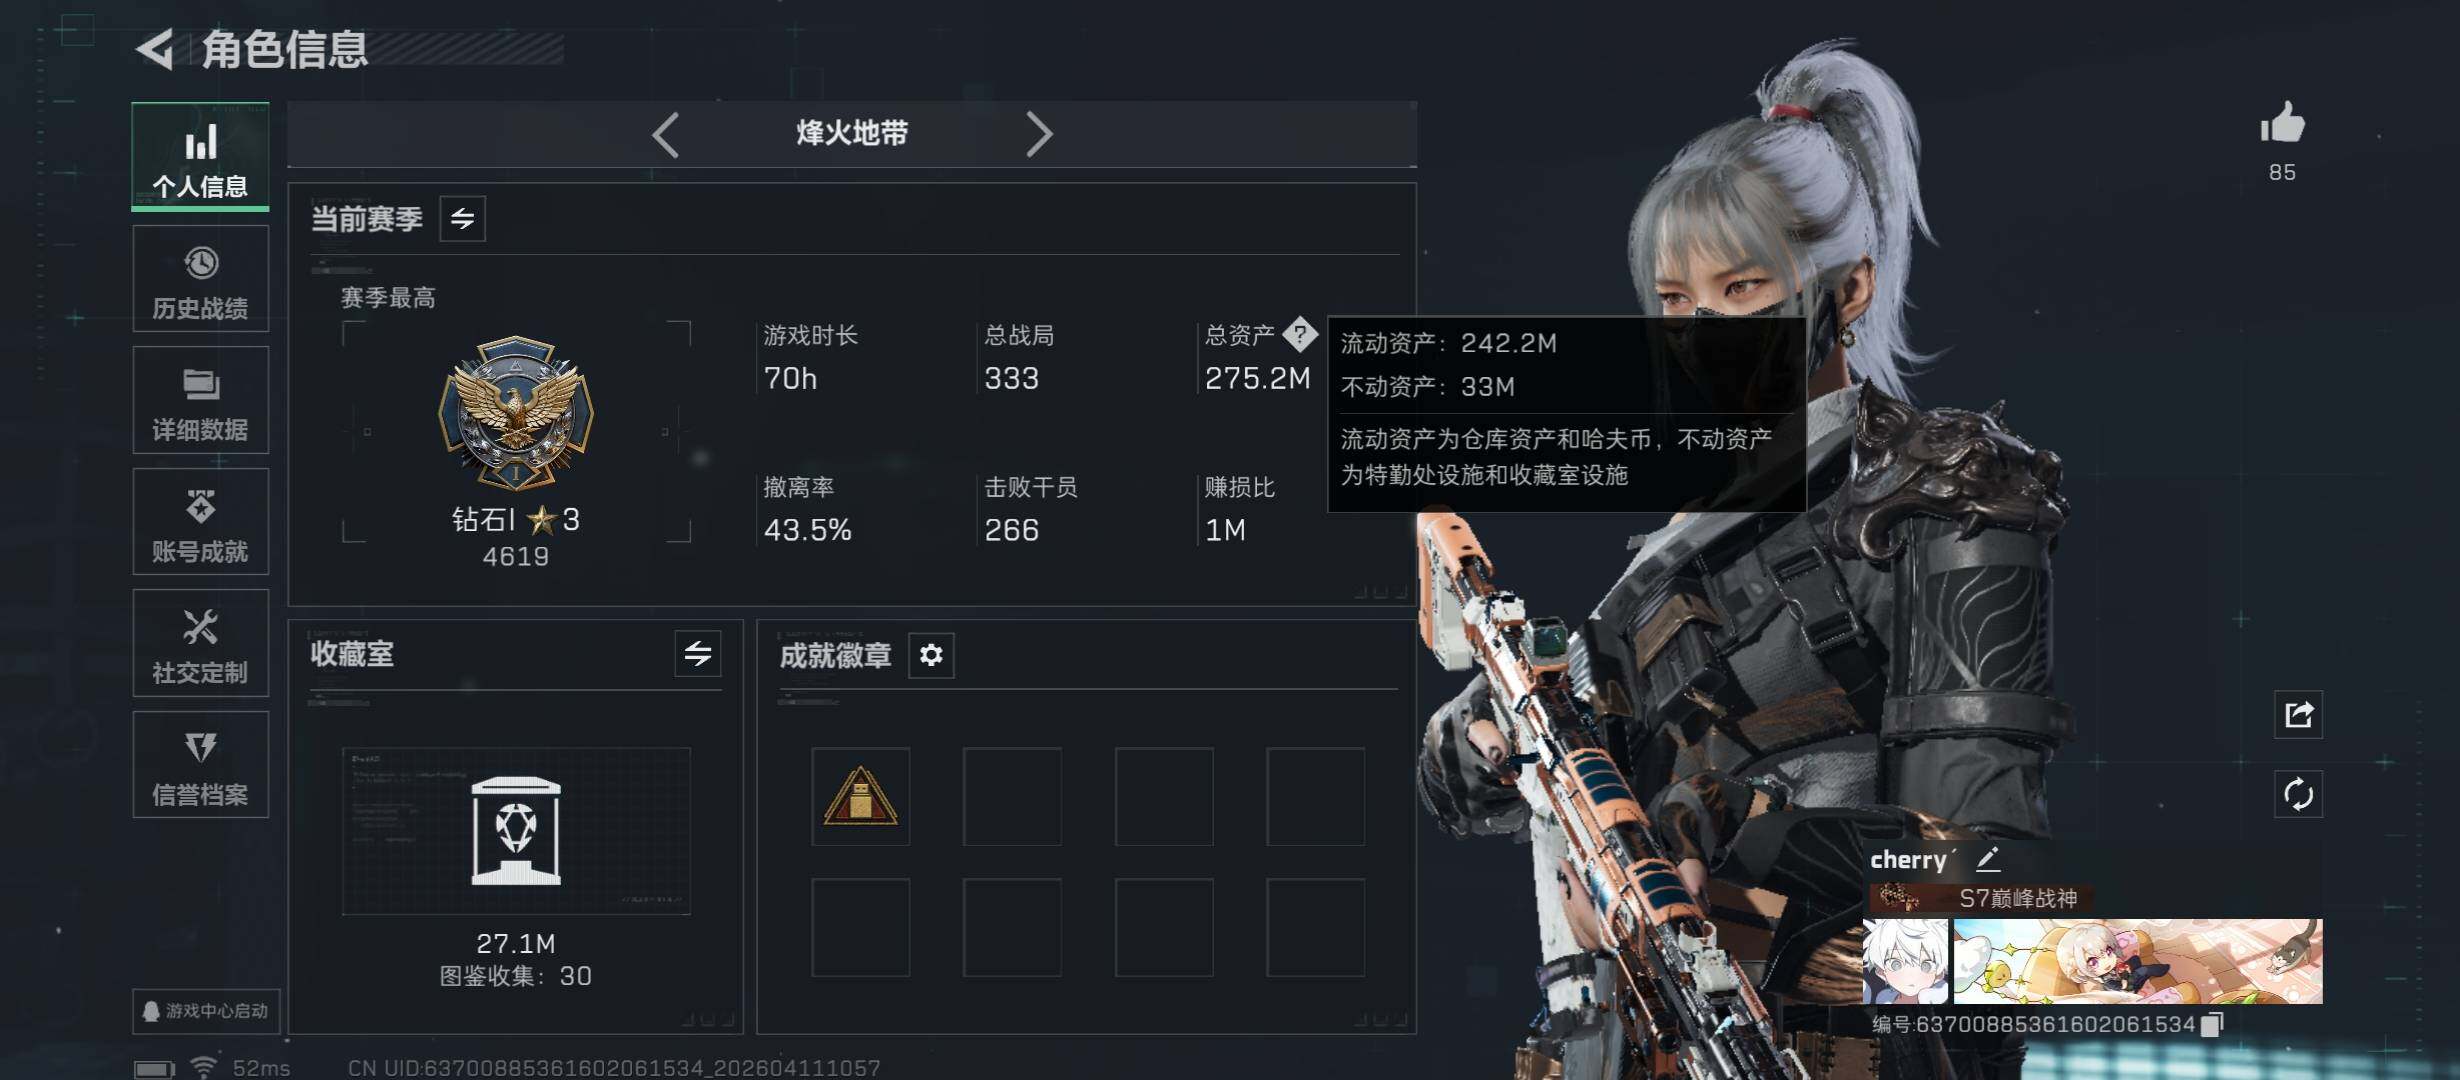Viewport: 2460px width, 1080px height.
Task: Click the back arrow beside 角色信息
Action: click(155, 49)
